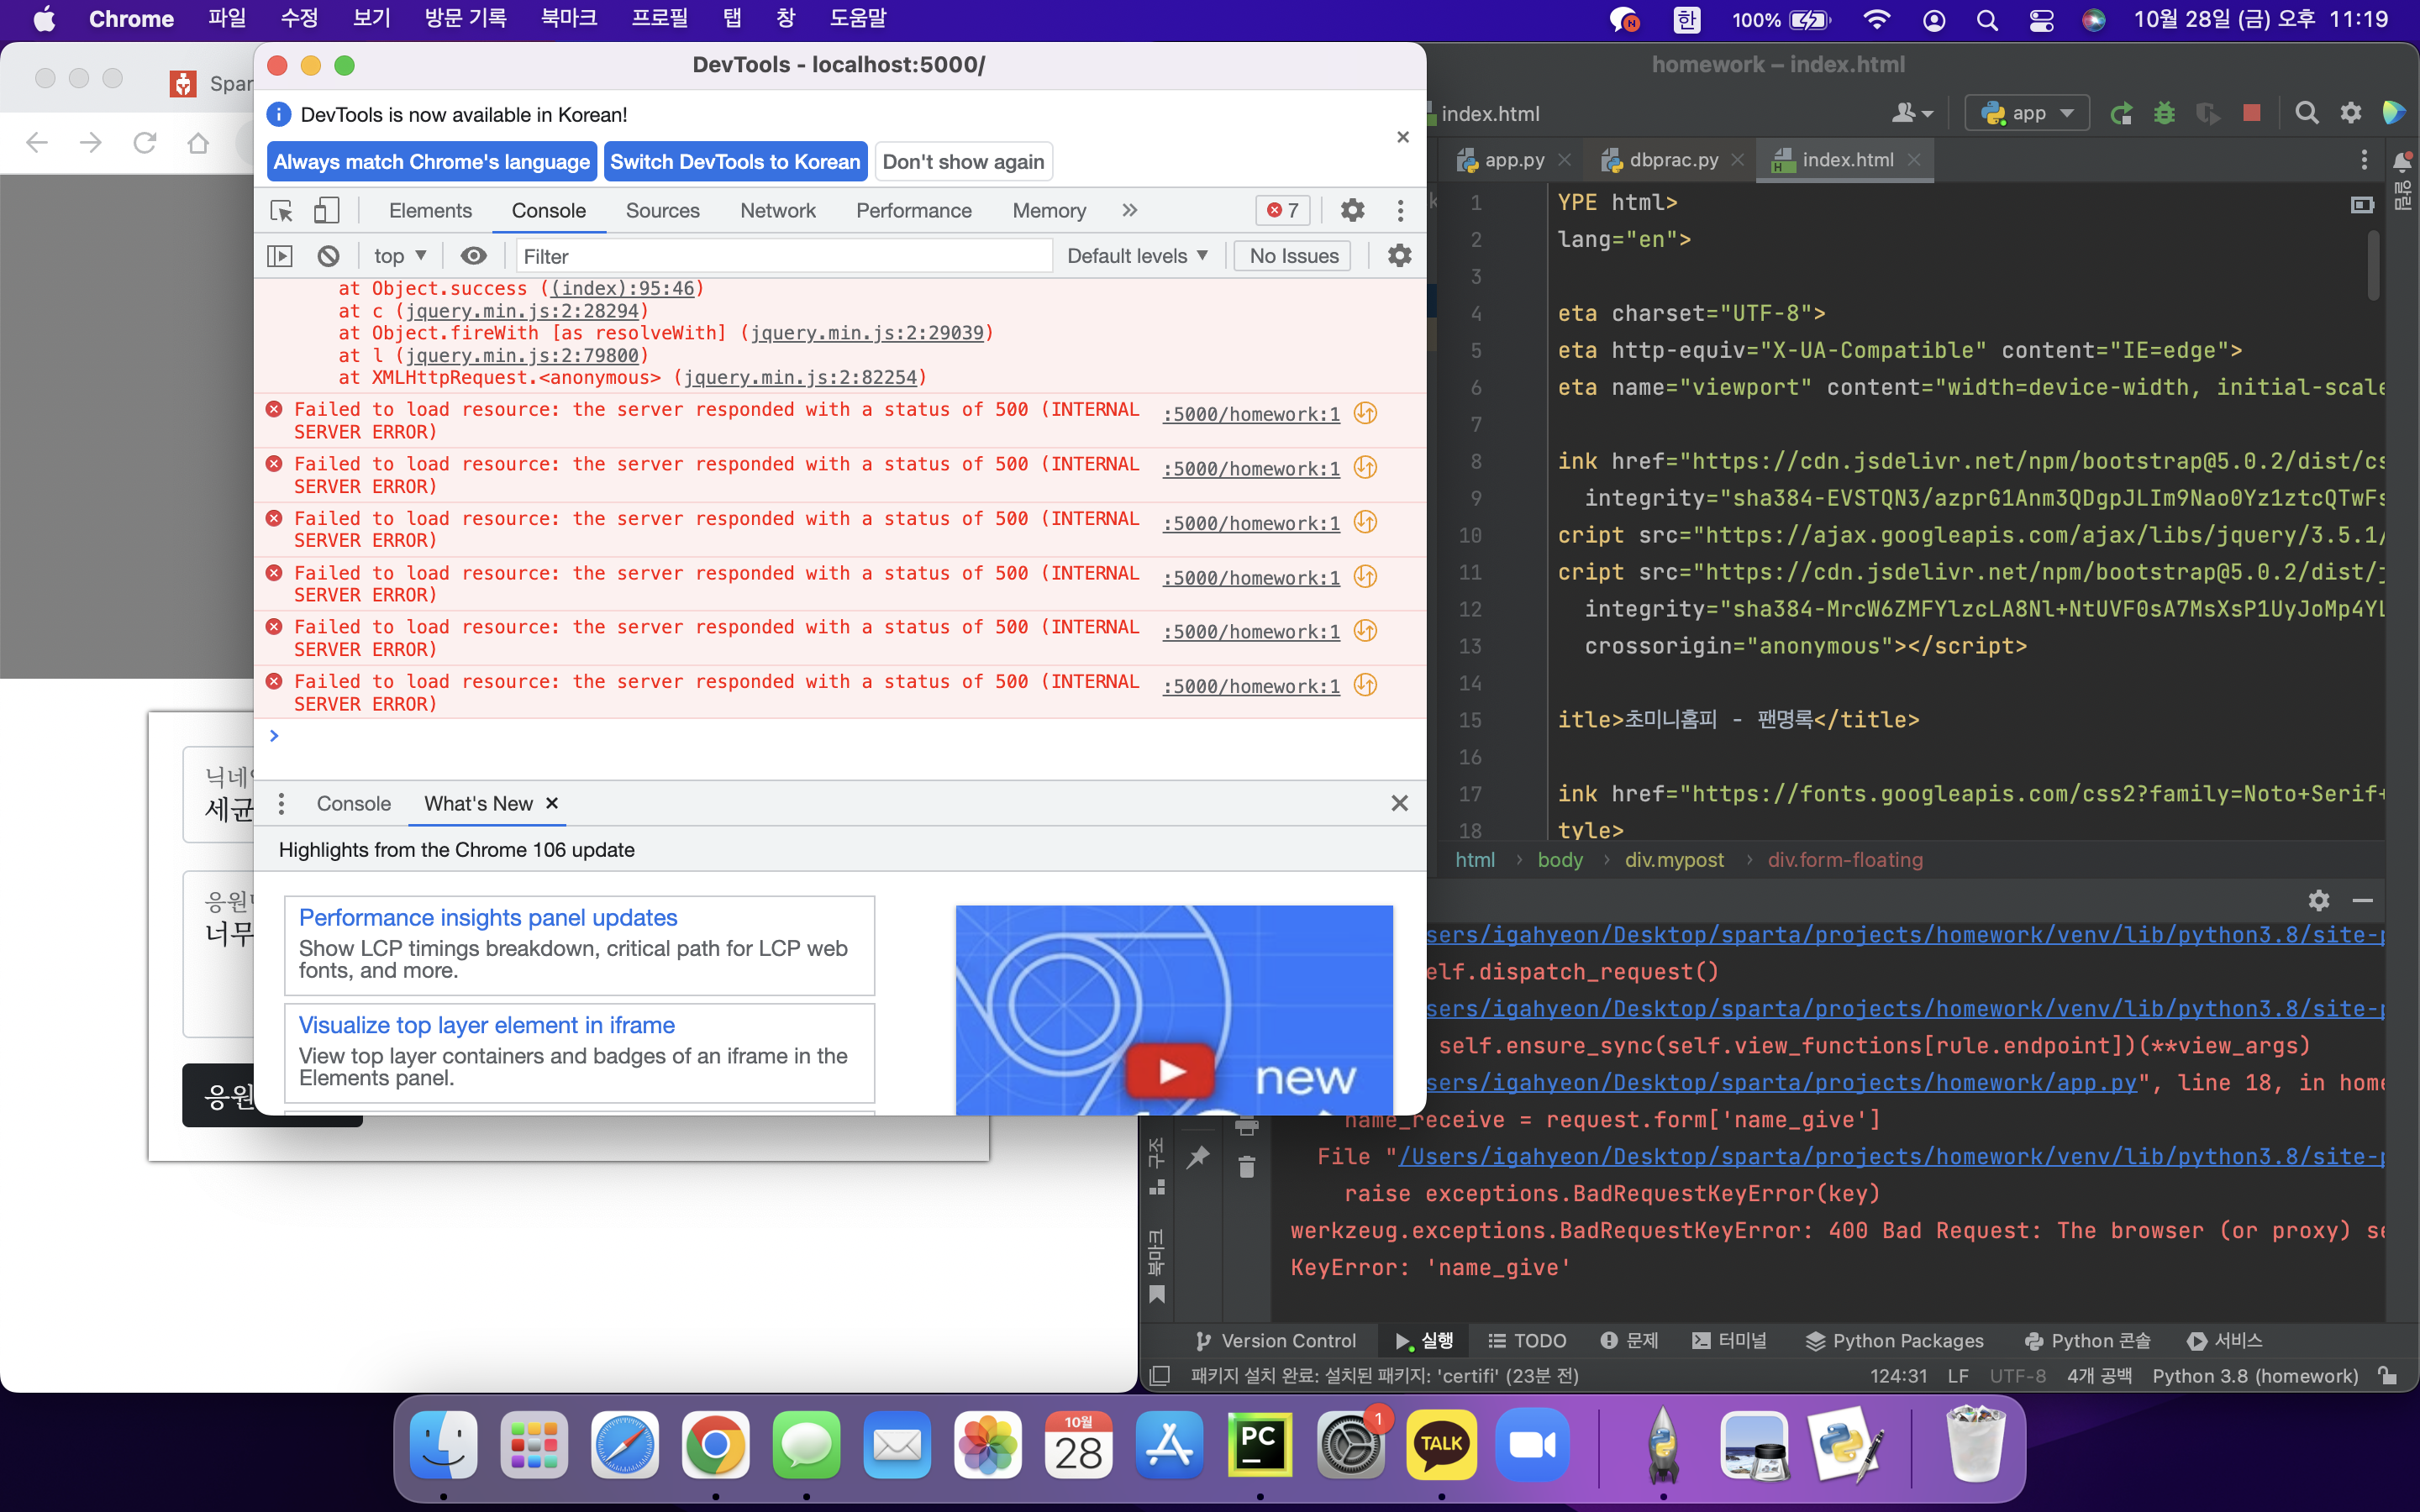This screenshot has height=1512, width=2420.
Task: Show the console sidebar
Action: coord(280,256)
